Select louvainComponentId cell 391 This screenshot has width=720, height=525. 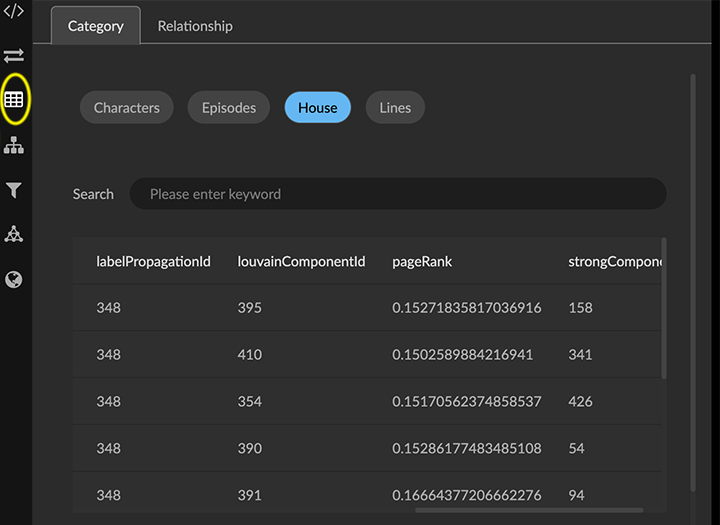249,495
